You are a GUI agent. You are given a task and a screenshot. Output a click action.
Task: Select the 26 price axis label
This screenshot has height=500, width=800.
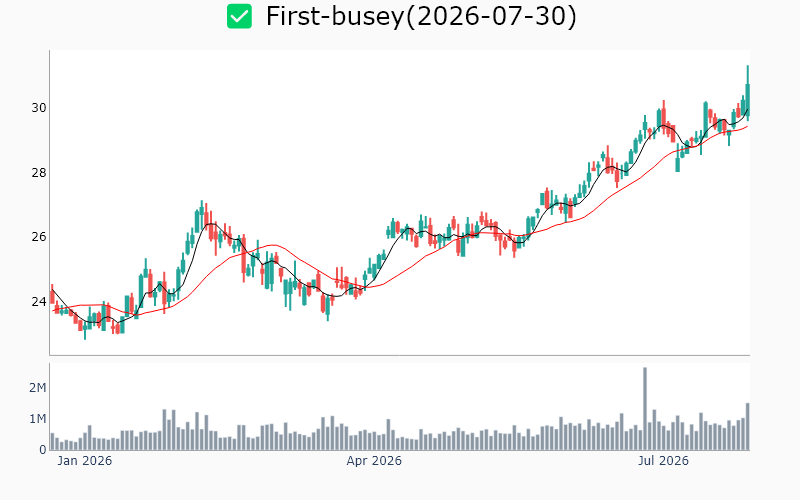(39, 237)
